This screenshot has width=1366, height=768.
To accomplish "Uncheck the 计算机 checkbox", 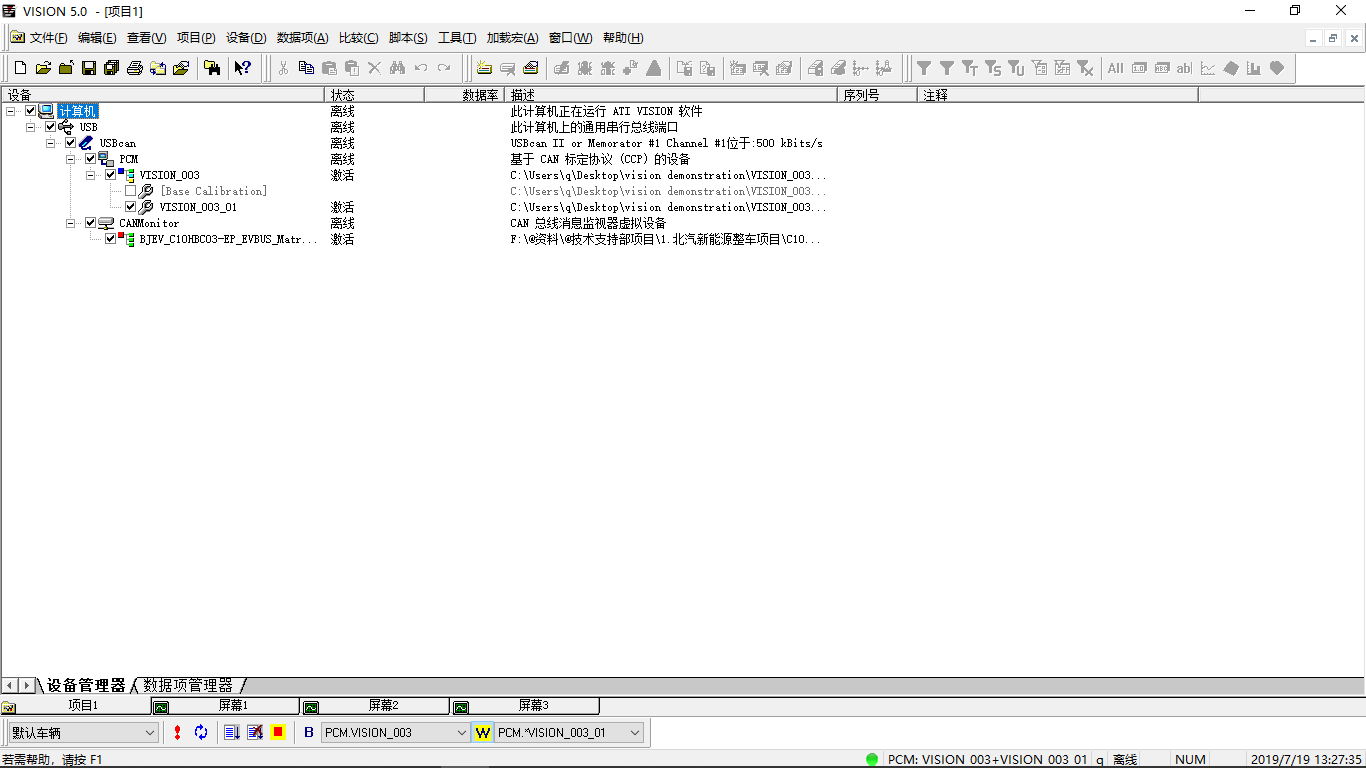I will click(x=31, y=111).
